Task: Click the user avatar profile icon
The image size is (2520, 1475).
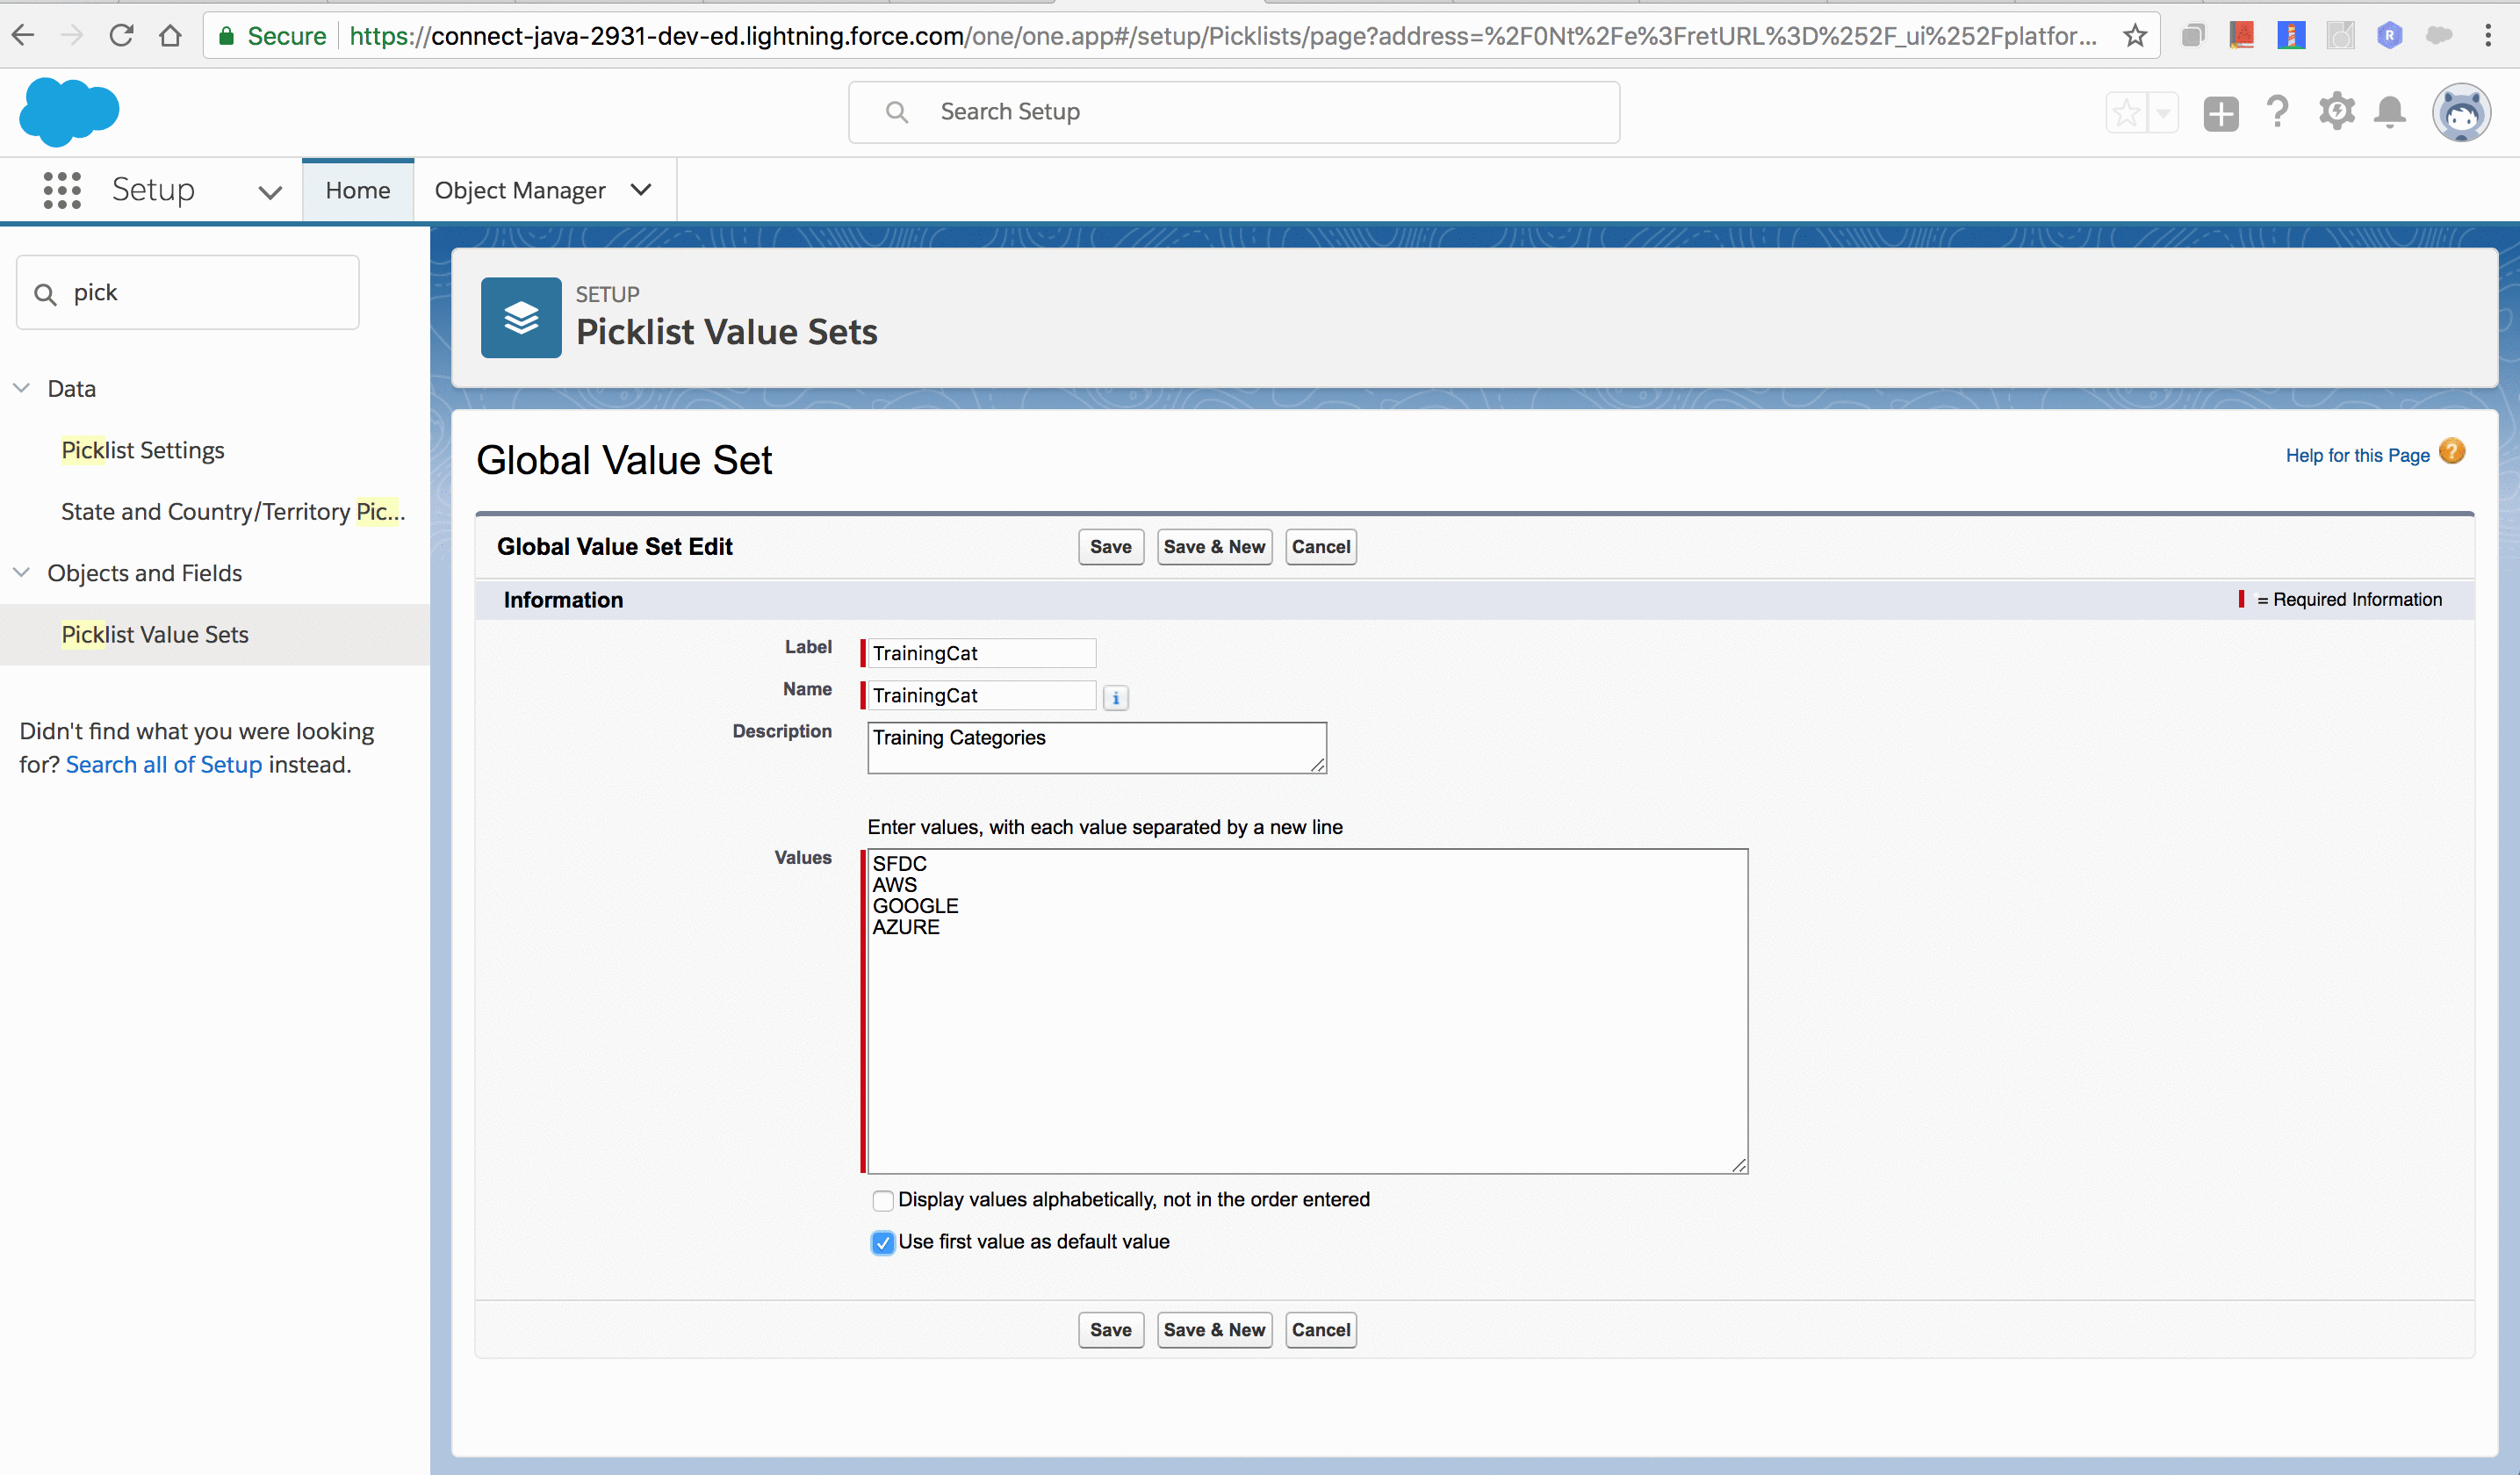Action: coord(2460,112)
